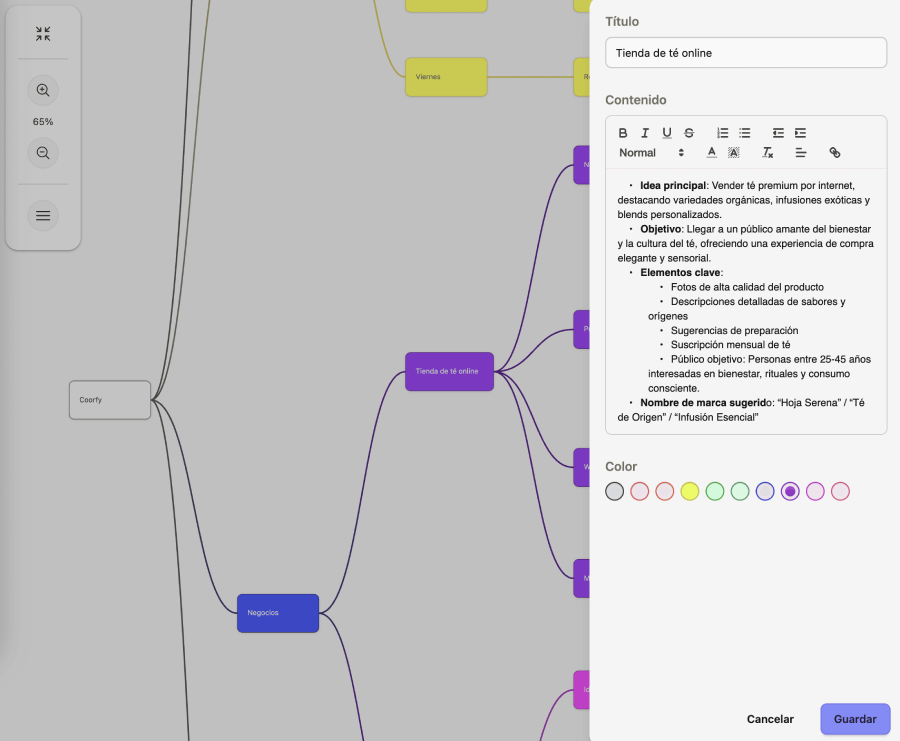
Task: Click the Guardar button
Action: point(855,719)
